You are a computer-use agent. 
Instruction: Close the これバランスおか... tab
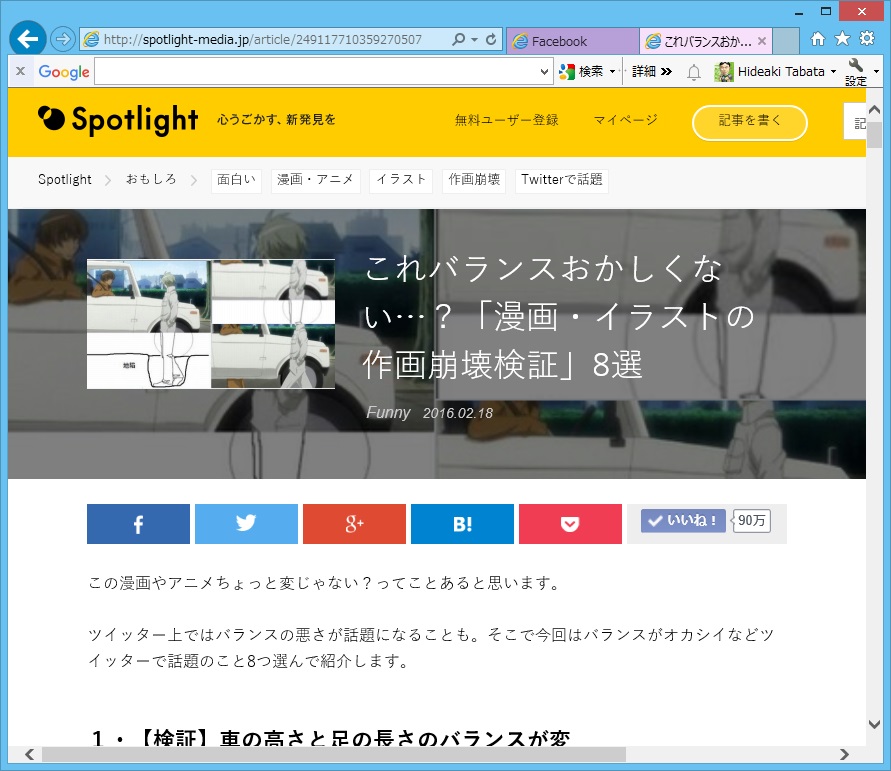762,41
